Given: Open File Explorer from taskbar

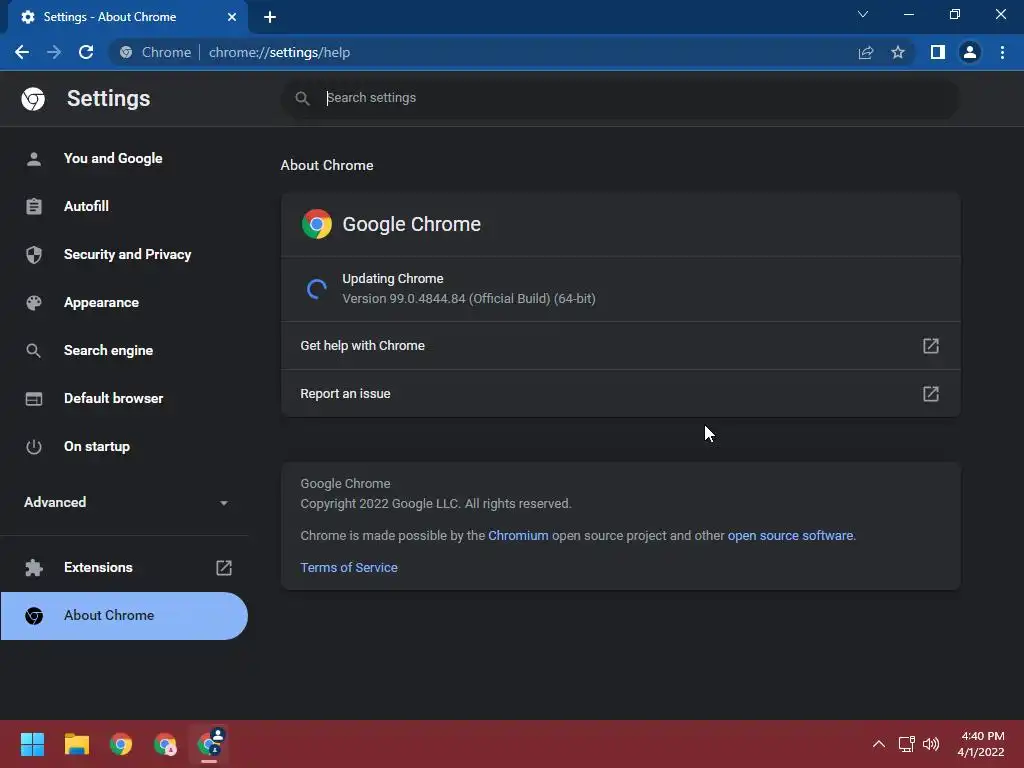Looking at the screenshot, I should point(76,744).
